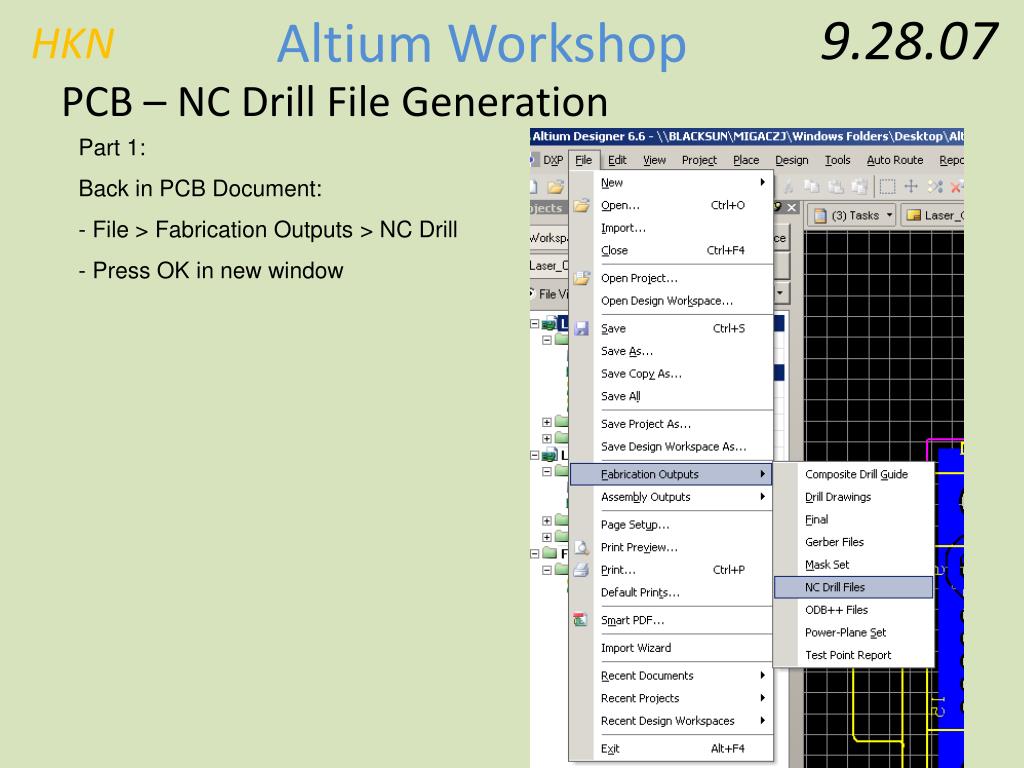The height and width of the screenshot is (768, 1024).
Task: Select Test Point Report in the submenu
Action: [x=854, y=655]
